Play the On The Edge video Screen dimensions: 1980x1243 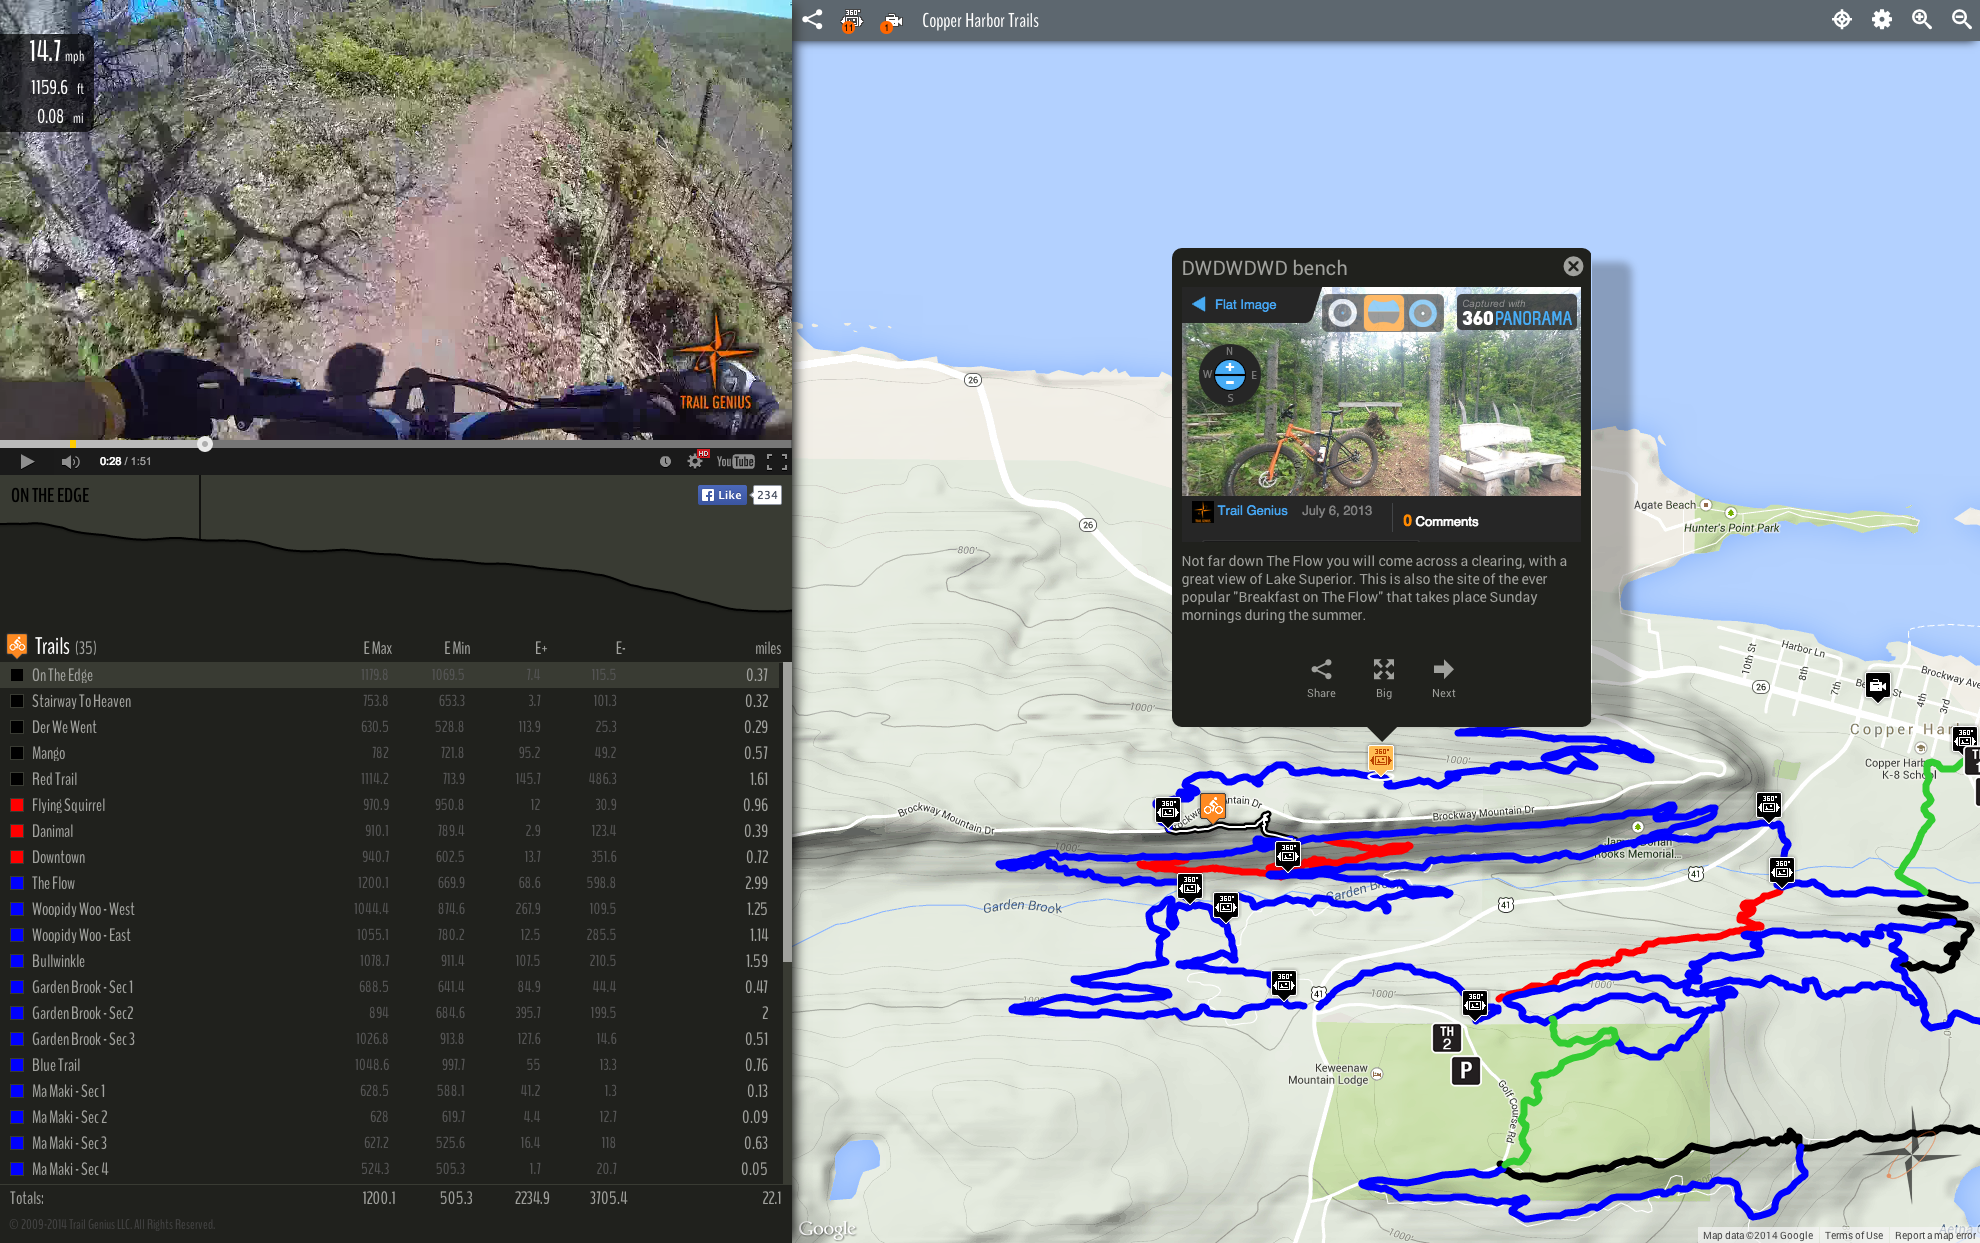click(x=27, y=461)
